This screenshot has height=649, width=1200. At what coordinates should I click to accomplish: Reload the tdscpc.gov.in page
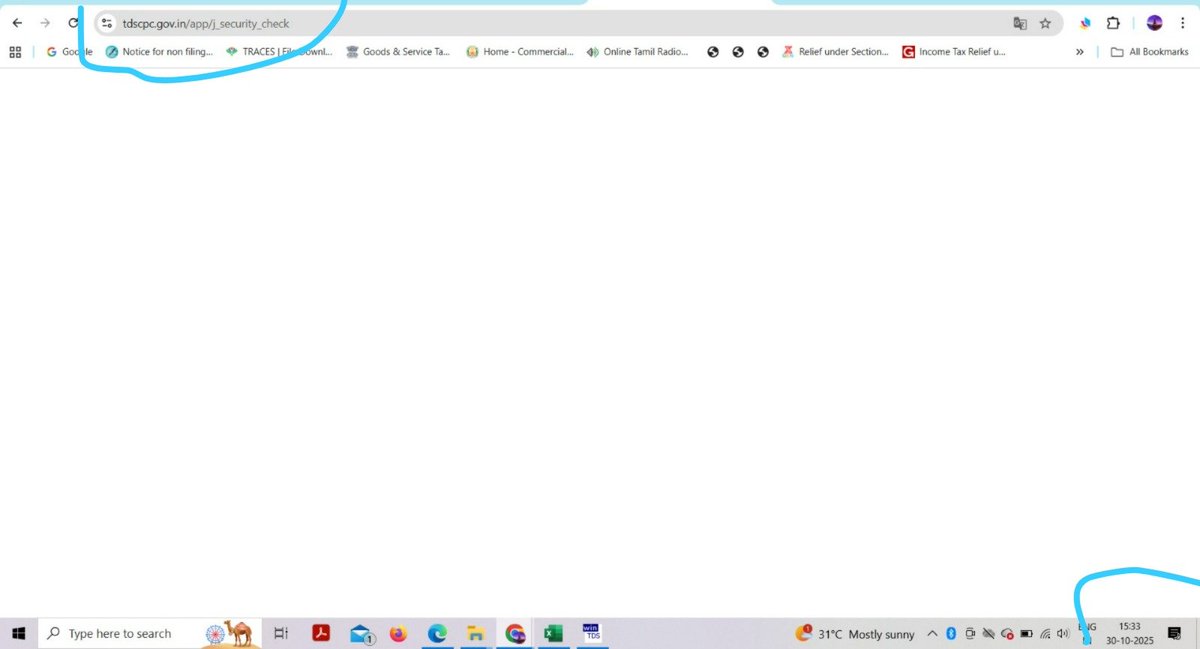[x=73, y=23]
